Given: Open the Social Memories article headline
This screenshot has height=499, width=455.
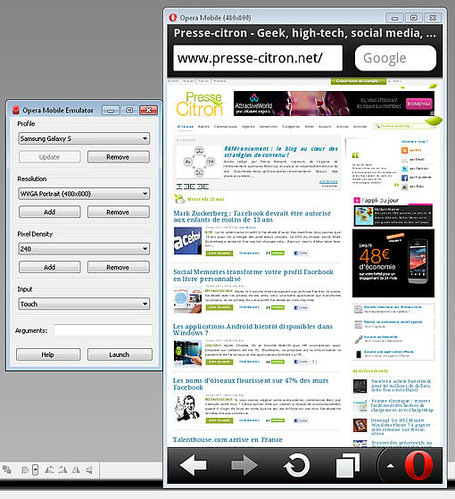Looking at the screenshot, I should coord(253,275).
